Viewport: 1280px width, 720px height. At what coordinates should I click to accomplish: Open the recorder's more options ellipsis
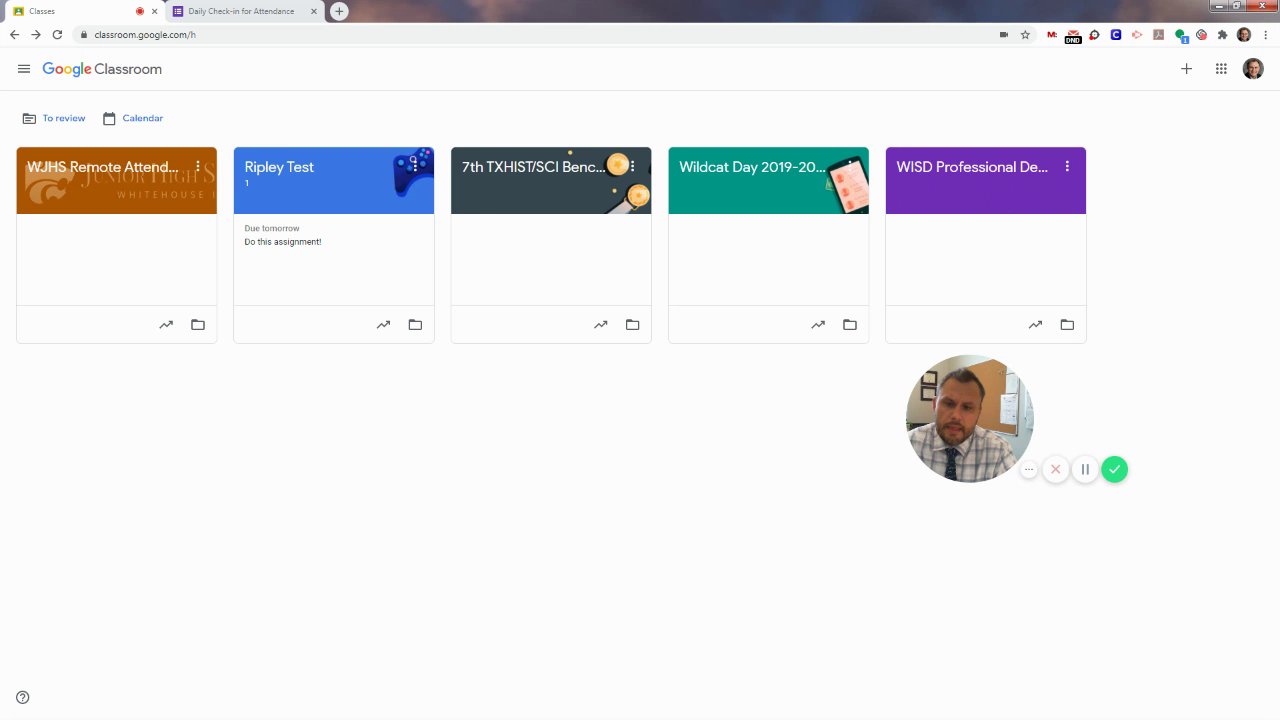(1029, 469)
